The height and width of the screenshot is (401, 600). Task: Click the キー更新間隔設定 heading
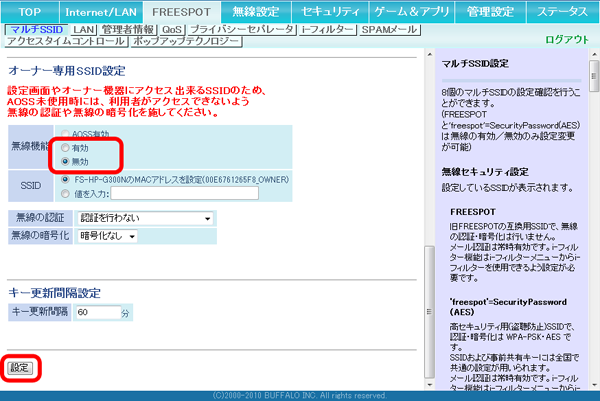[54, 293]
